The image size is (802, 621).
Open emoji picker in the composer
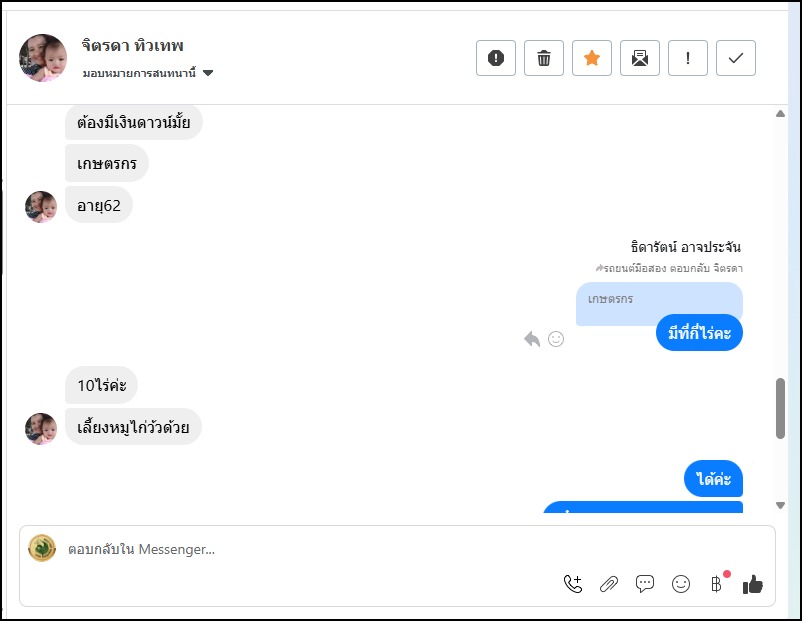pos(681,584)
